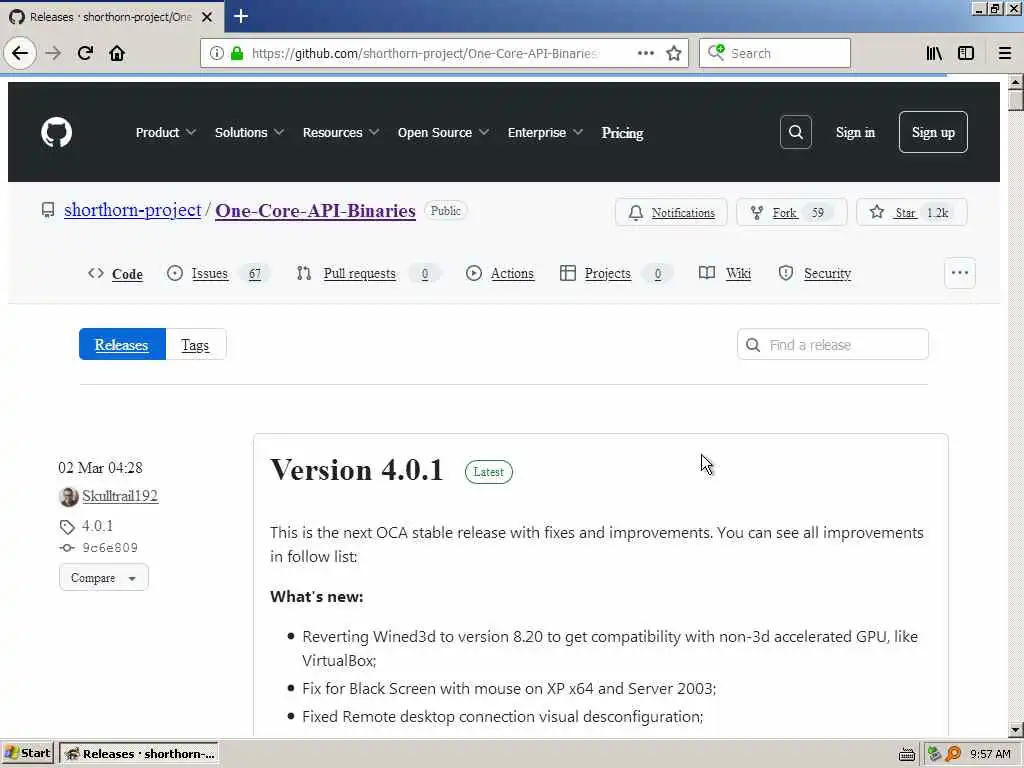Open the Library icon in the toolbar
This screenshot has width=1024, height=768.
tap(934, 53)
